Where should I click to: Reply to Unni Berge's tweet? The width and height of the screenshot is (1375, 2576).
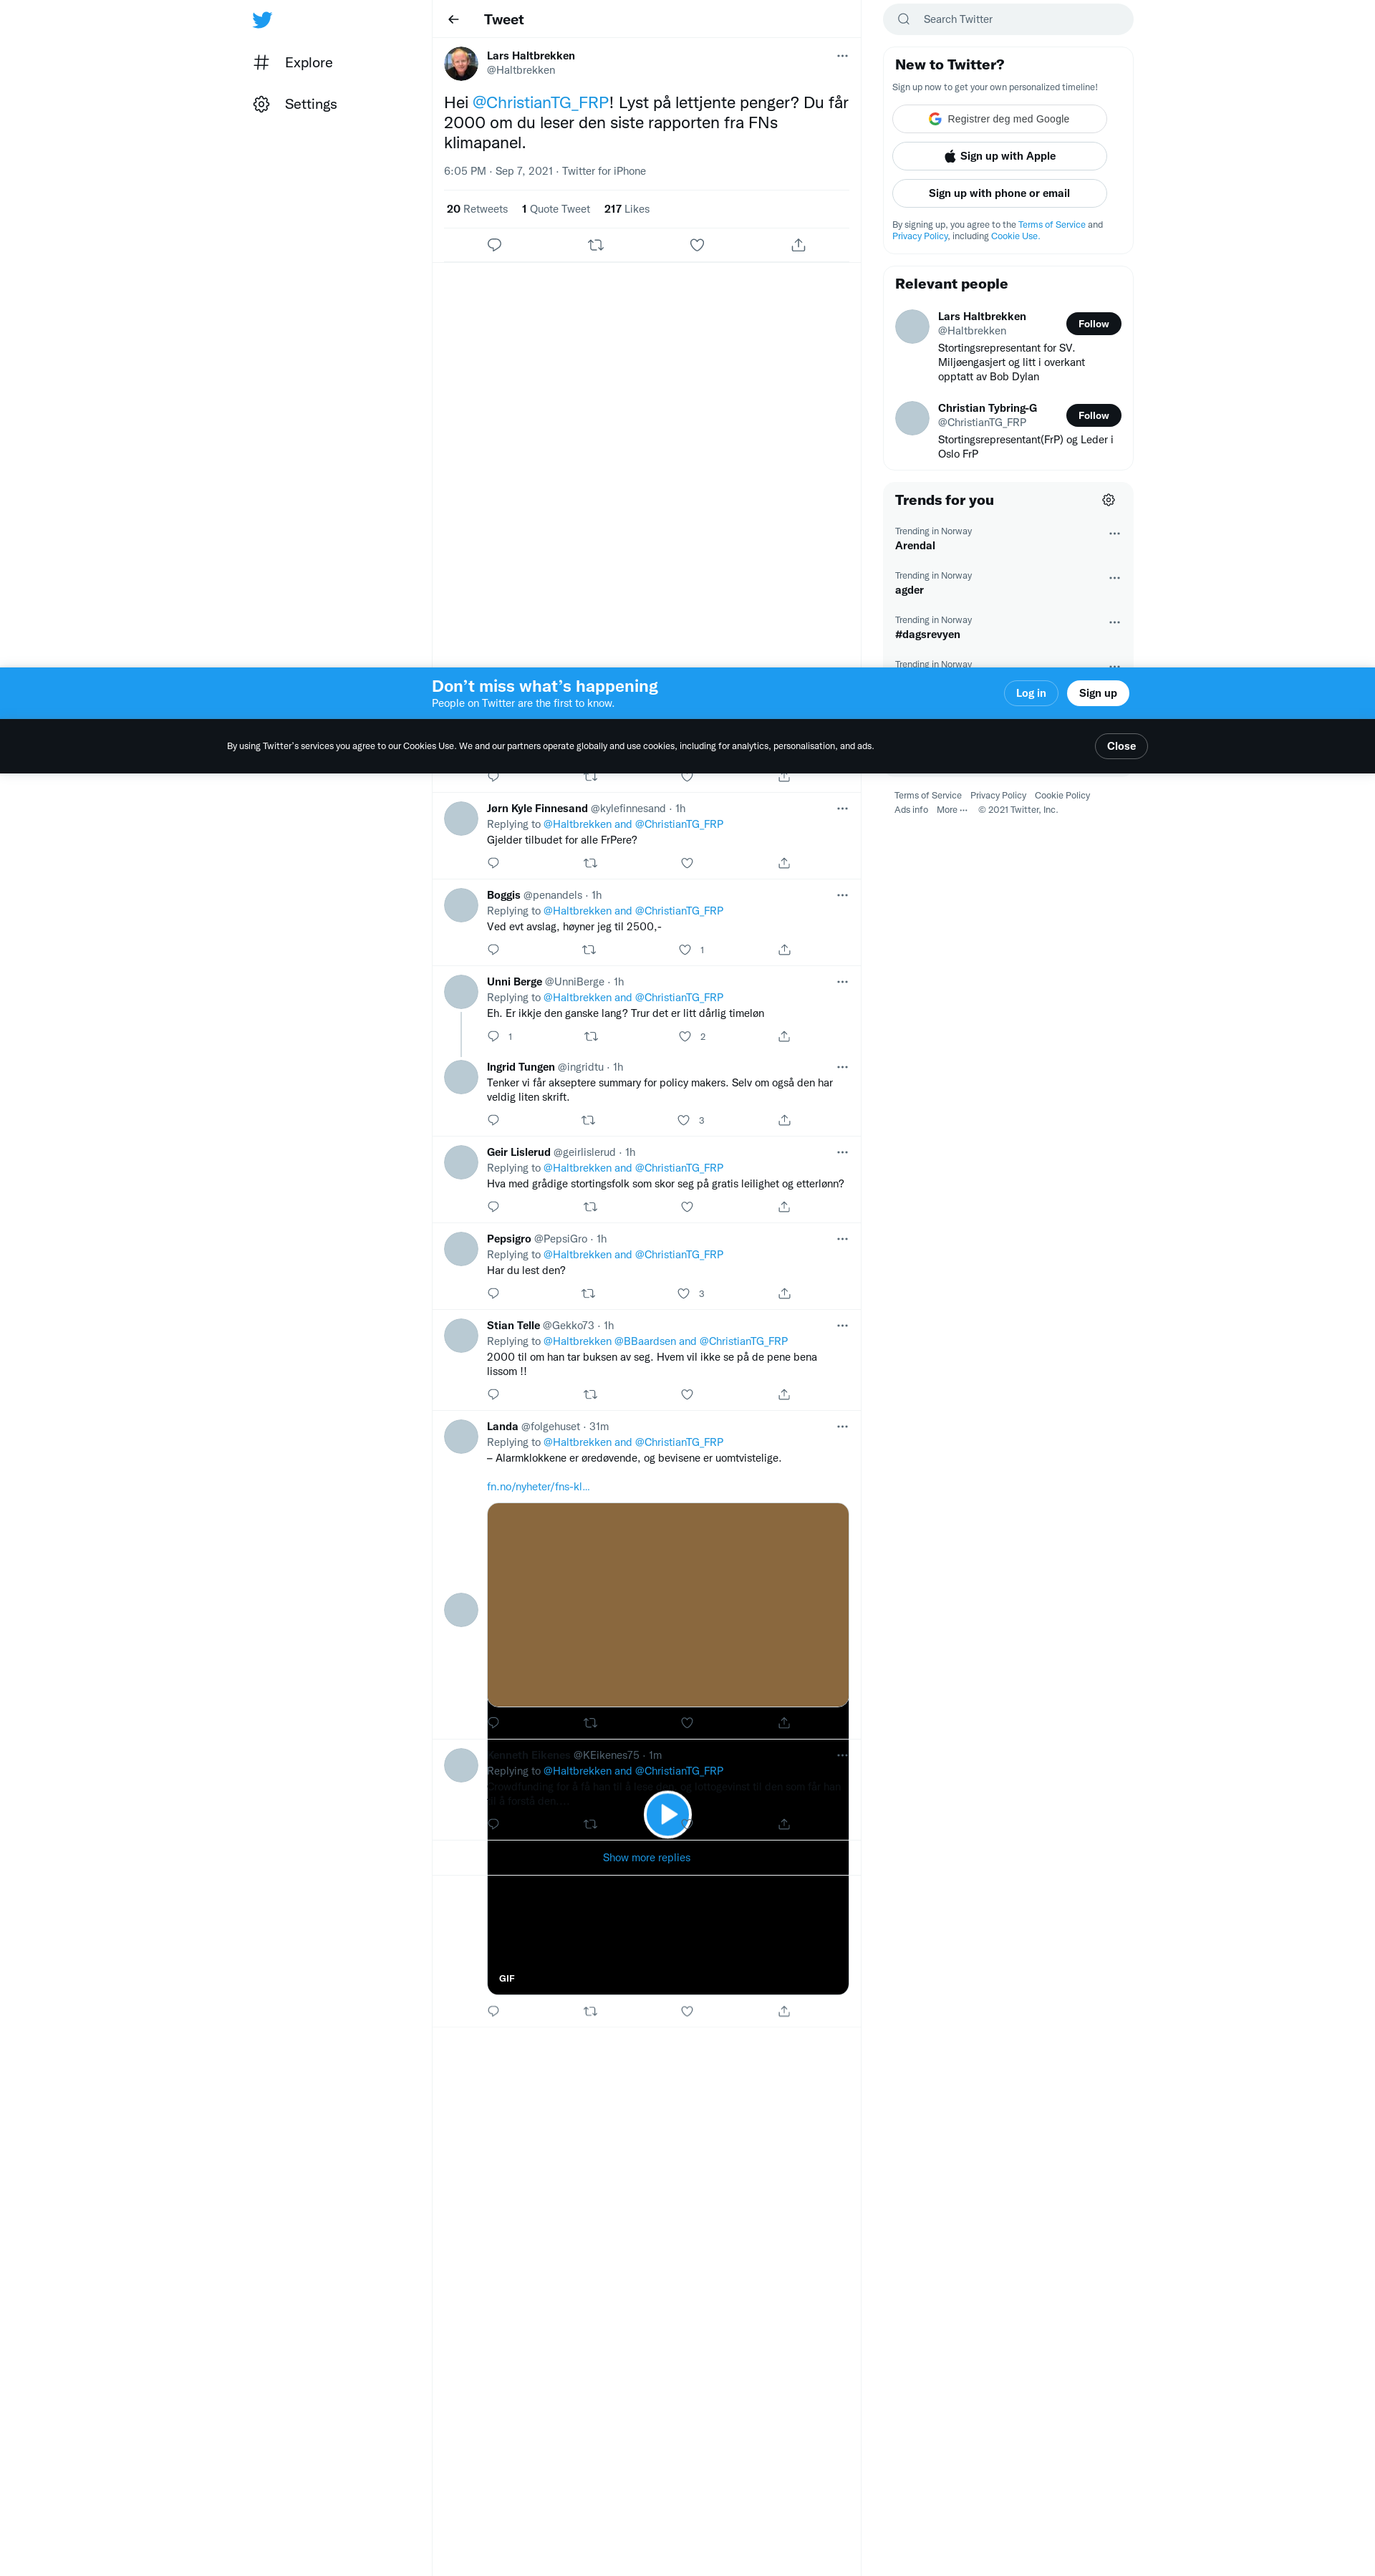point(493,1036)
